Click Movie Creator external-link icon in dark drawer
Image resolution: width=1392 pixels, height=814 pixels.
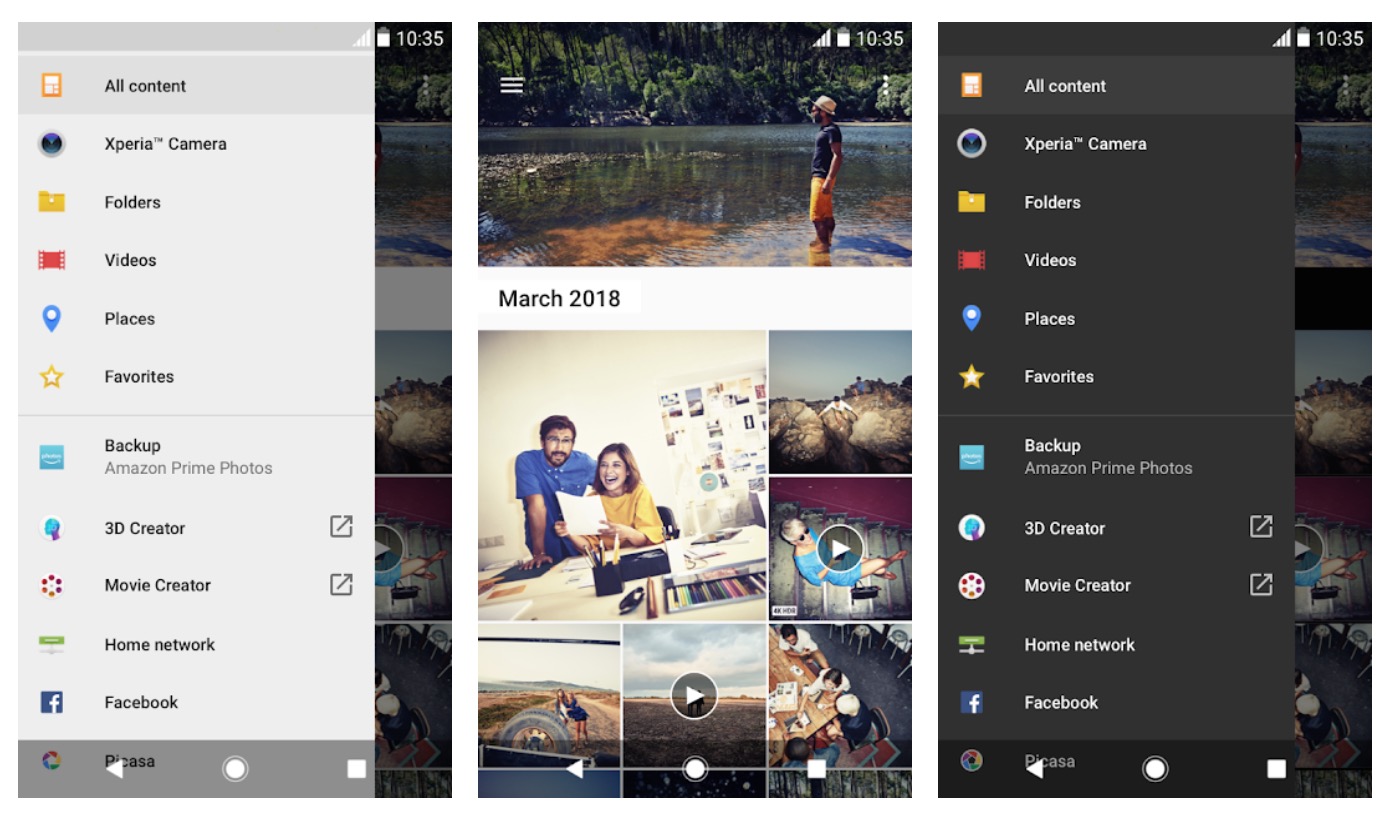1261,585
